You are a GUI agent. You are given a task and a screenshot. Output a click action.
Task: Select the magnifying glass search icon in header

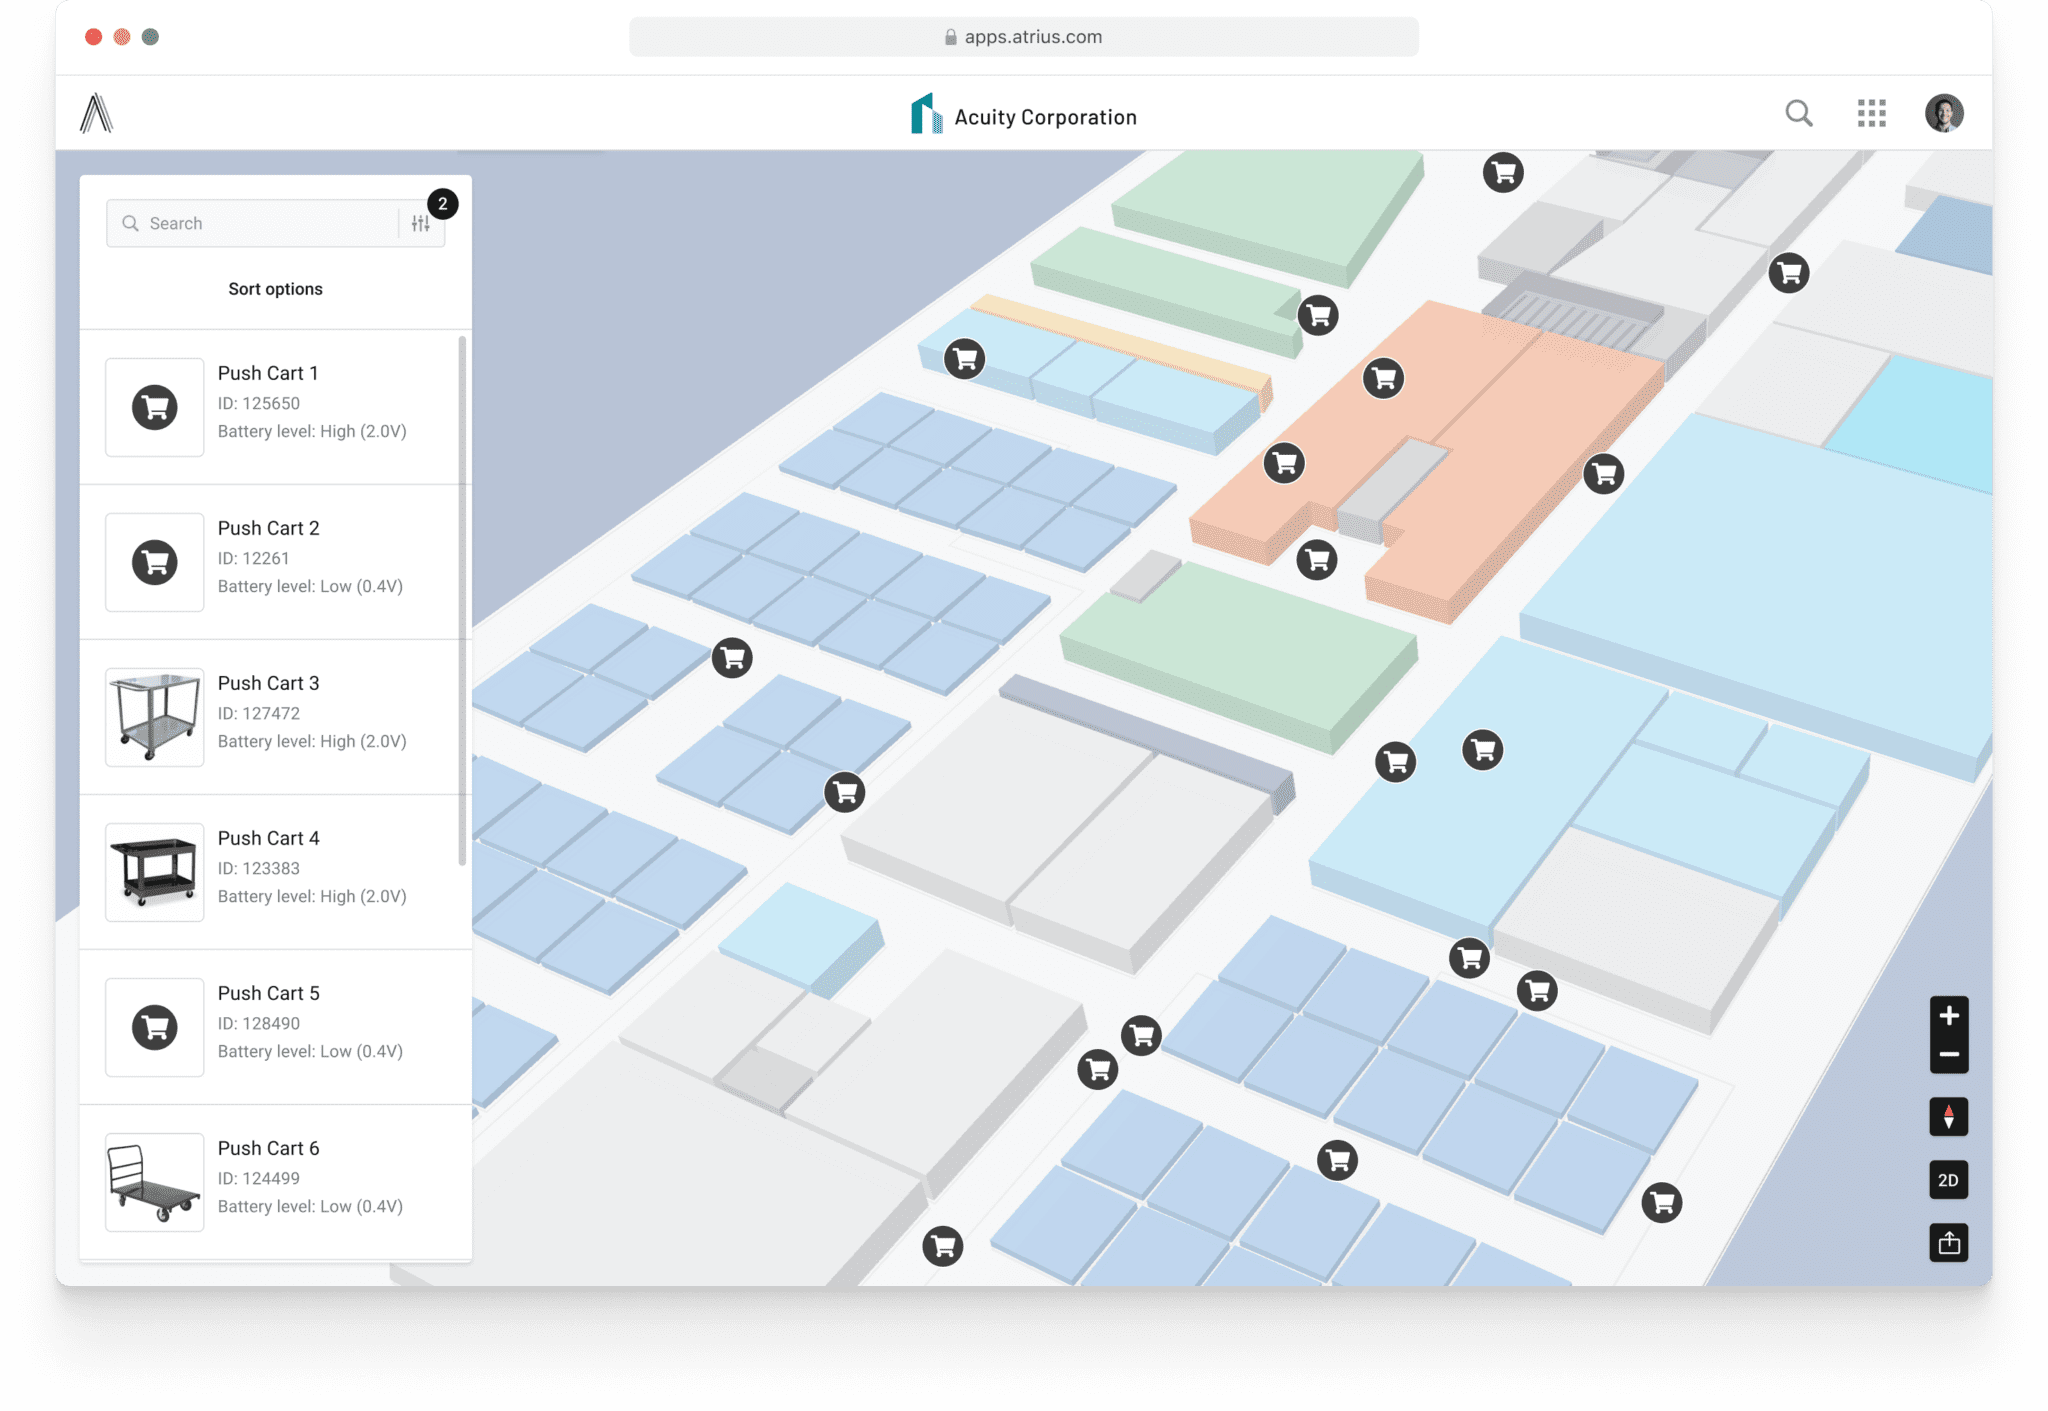pyautogui.click(x=1798, y=113)
